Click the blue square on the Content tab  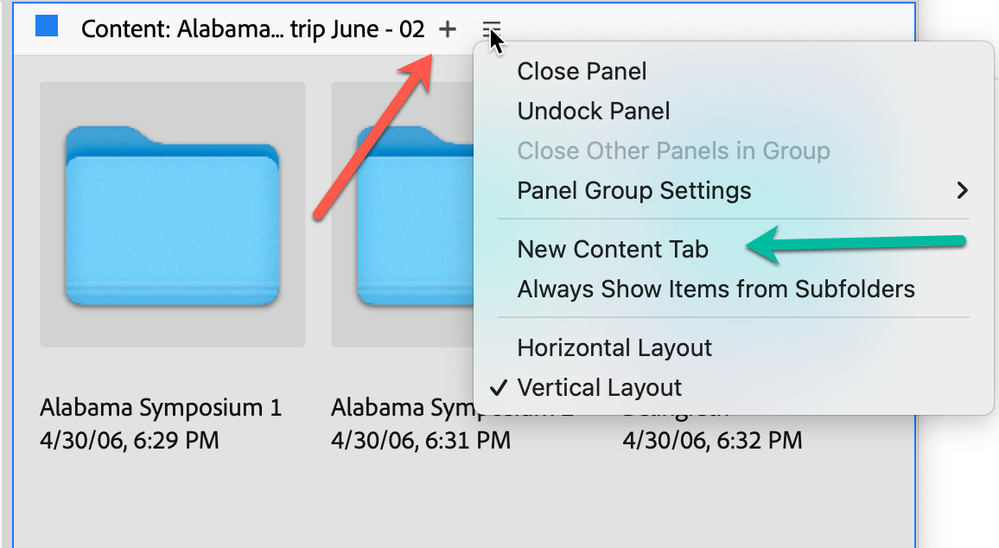coord(47,27)
